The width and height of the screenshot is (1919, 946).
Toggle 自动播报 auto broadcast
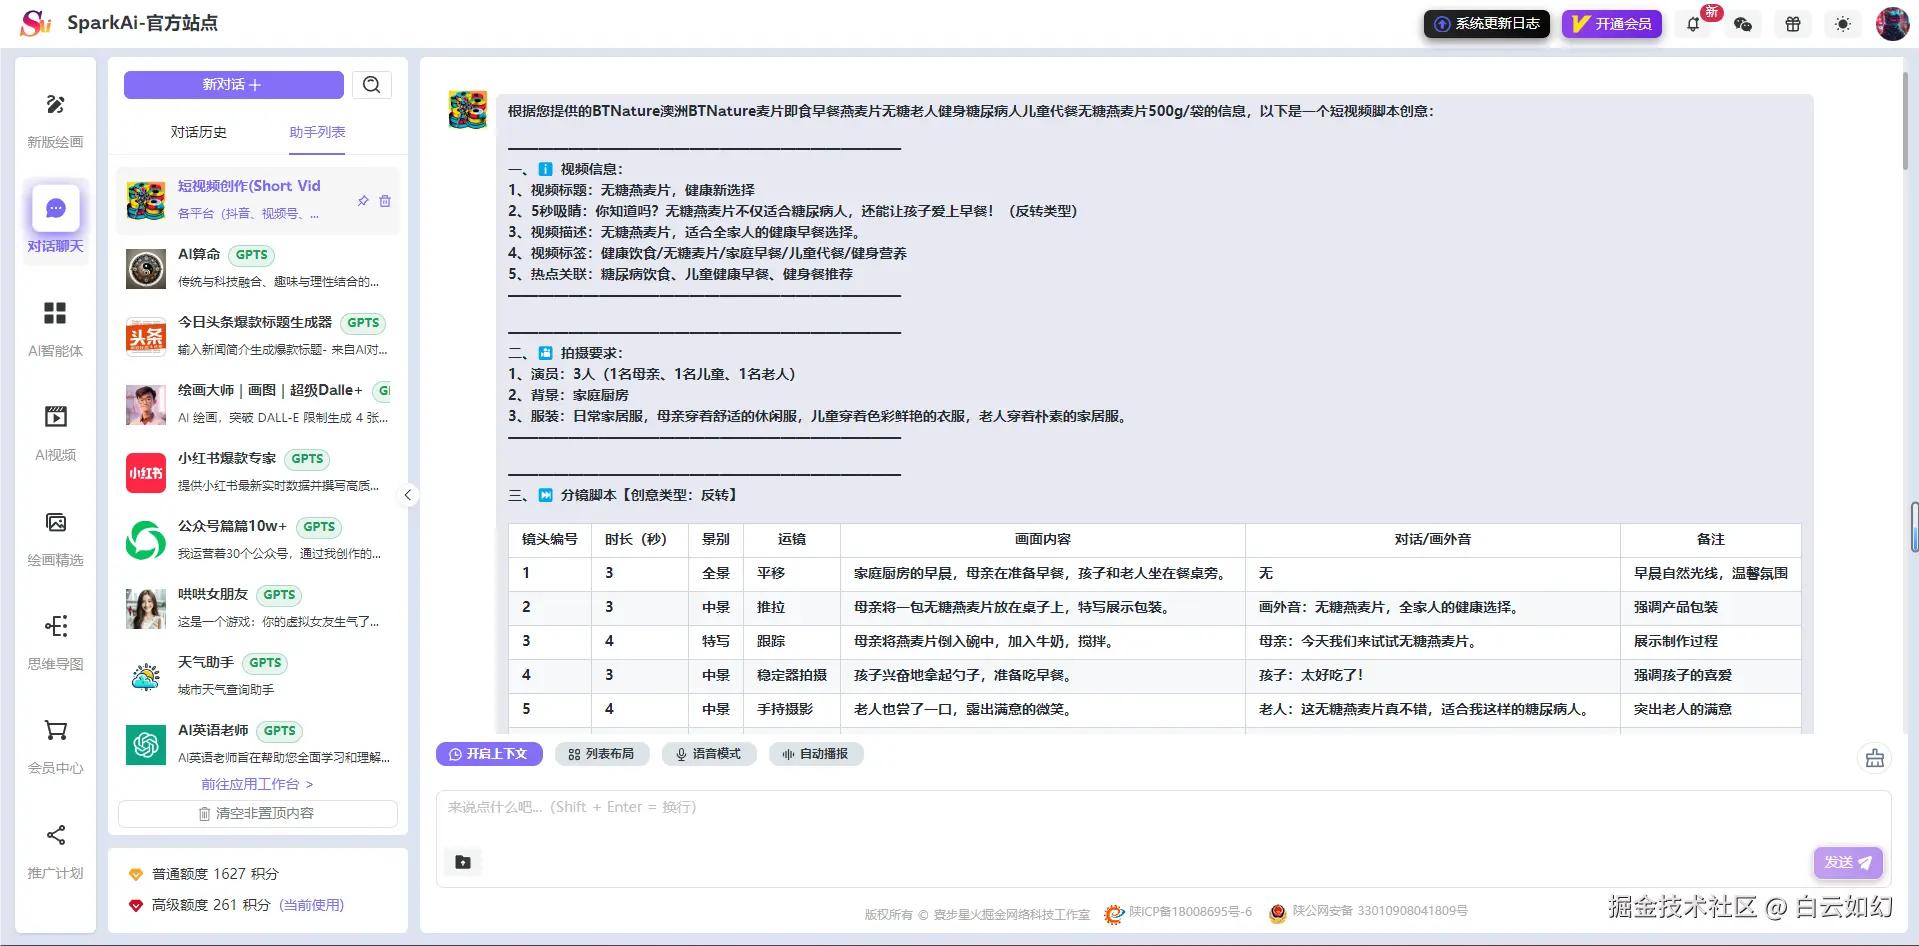[816, 754]
